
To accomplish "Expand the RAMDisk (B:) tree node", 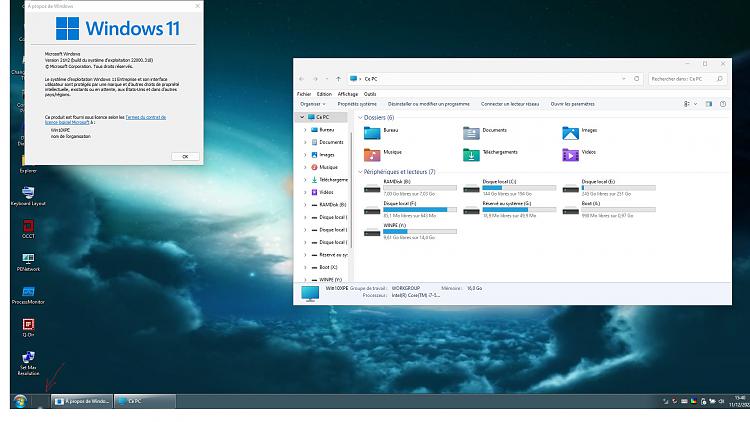I will pos(305,205).
